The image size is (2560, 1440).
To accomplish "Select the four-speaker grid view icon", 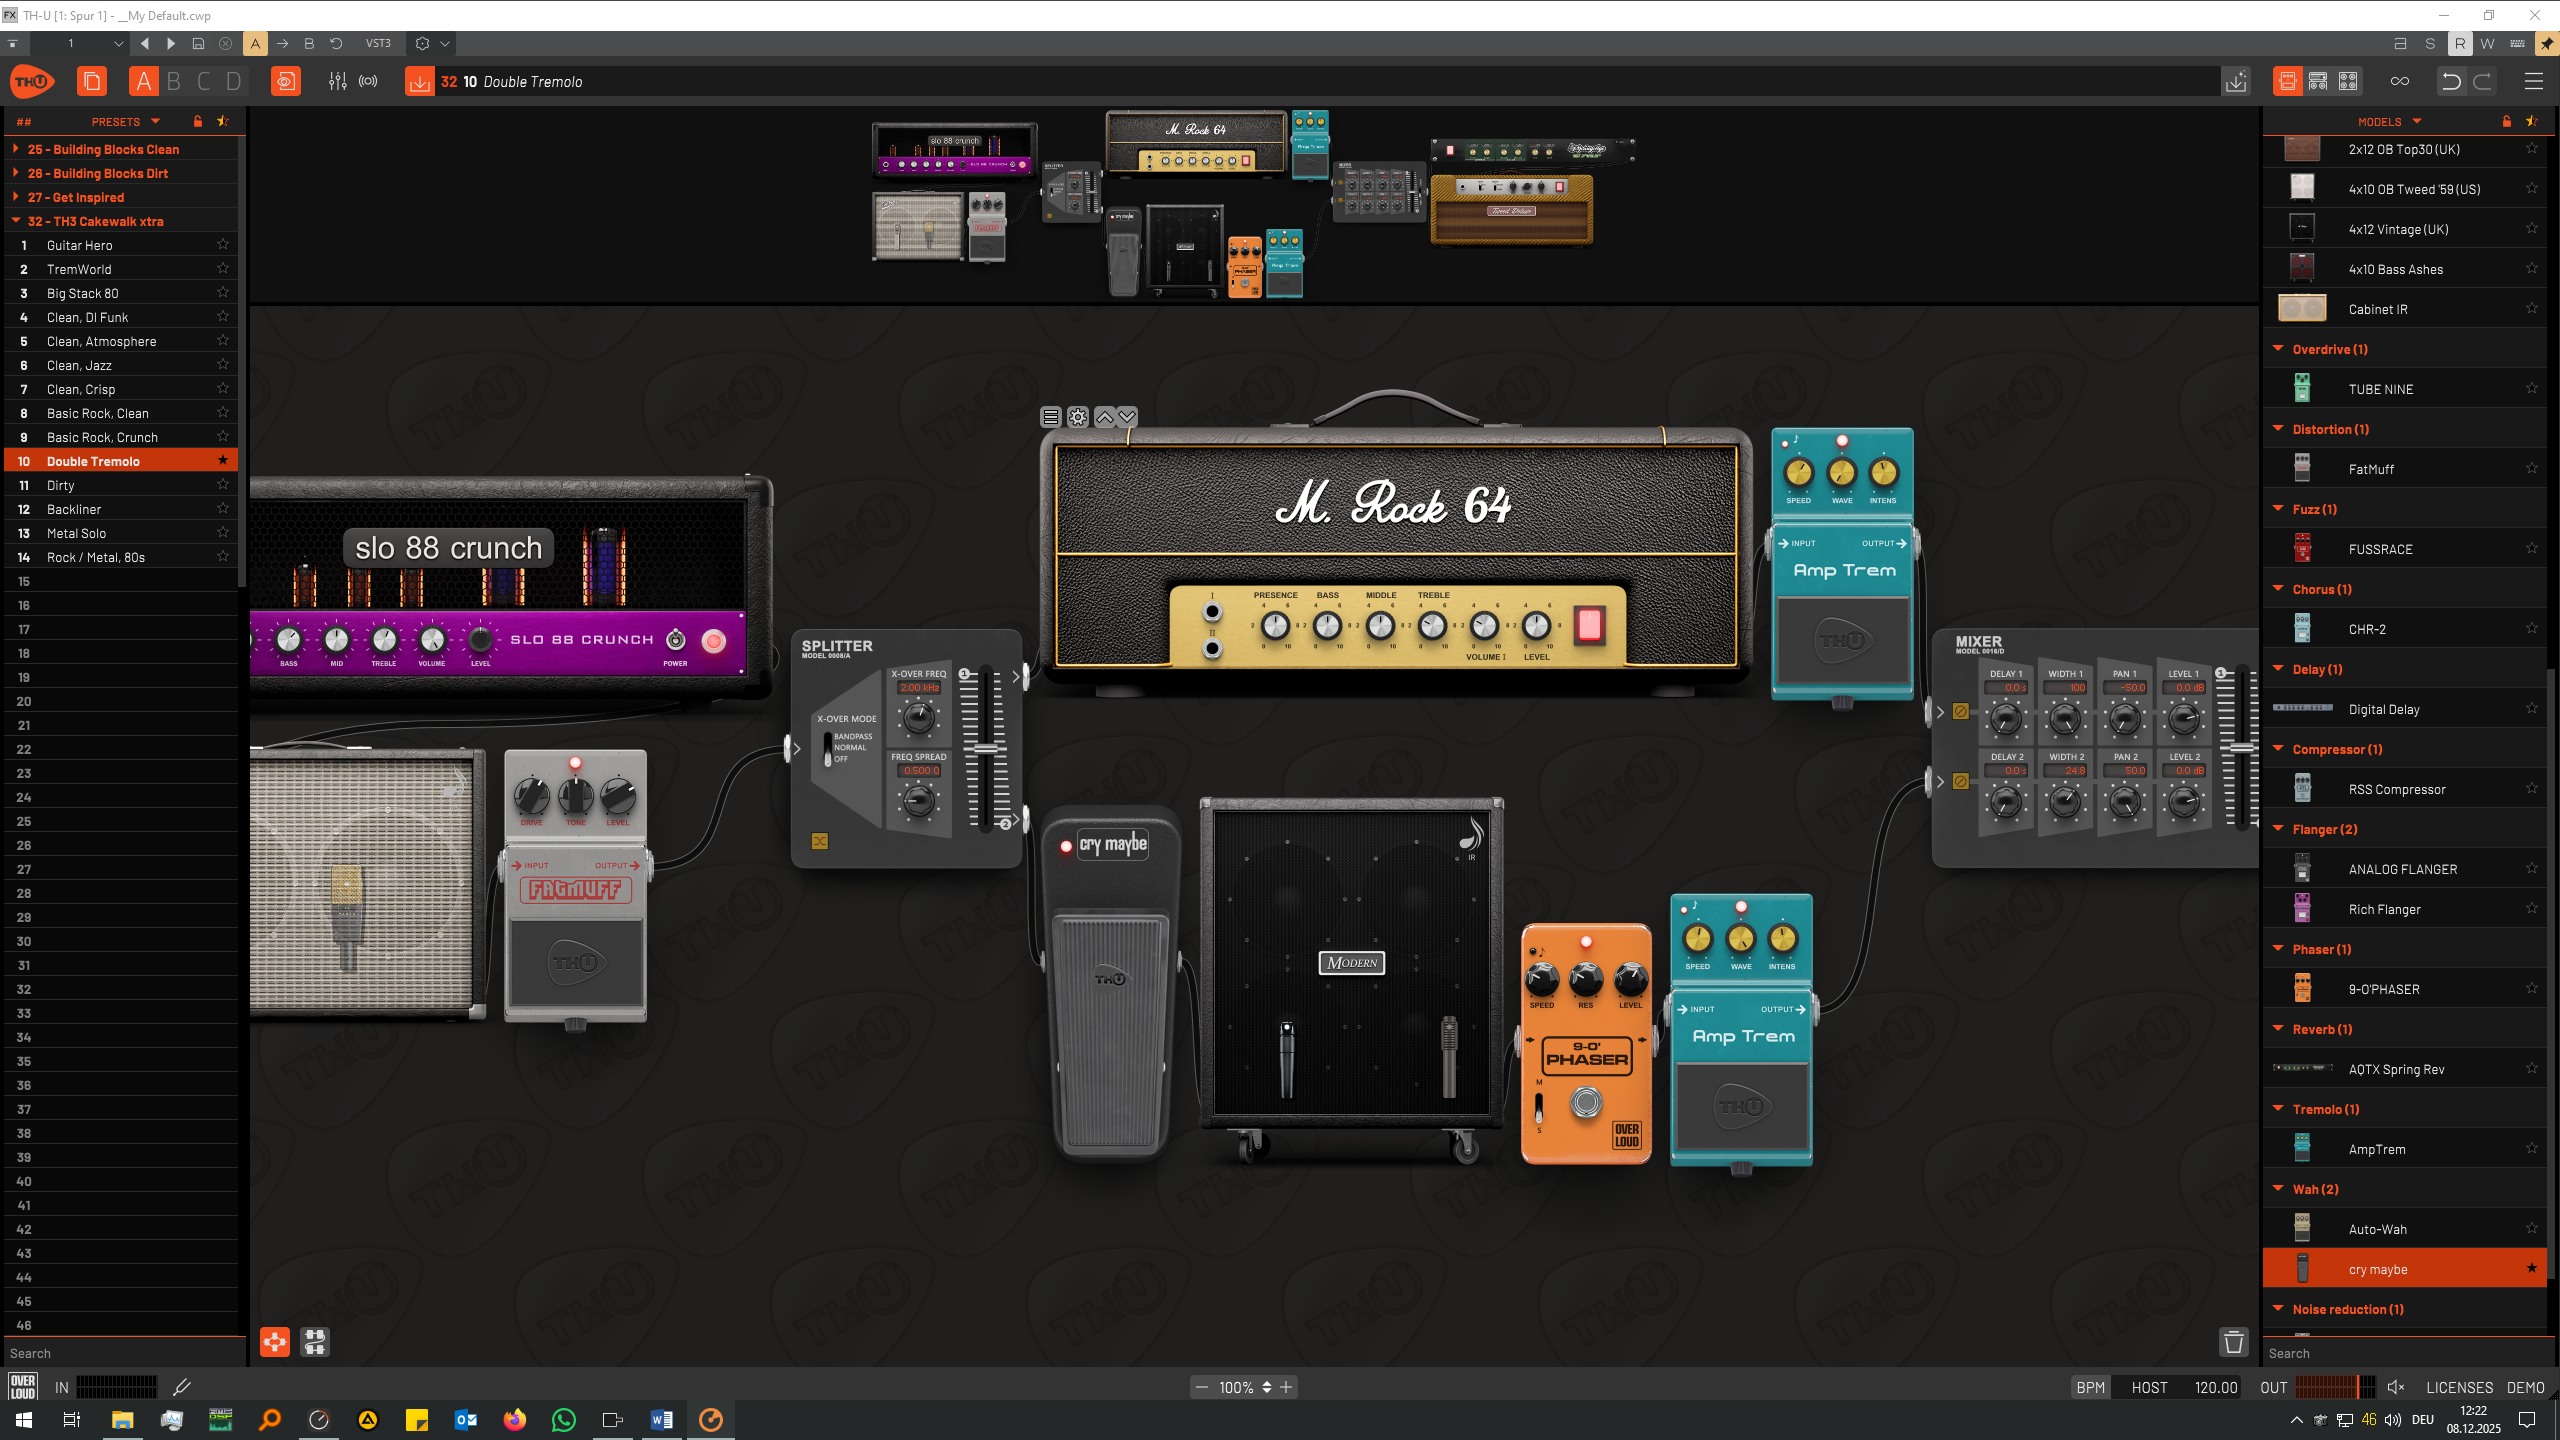I will (x=2348, y=81).
